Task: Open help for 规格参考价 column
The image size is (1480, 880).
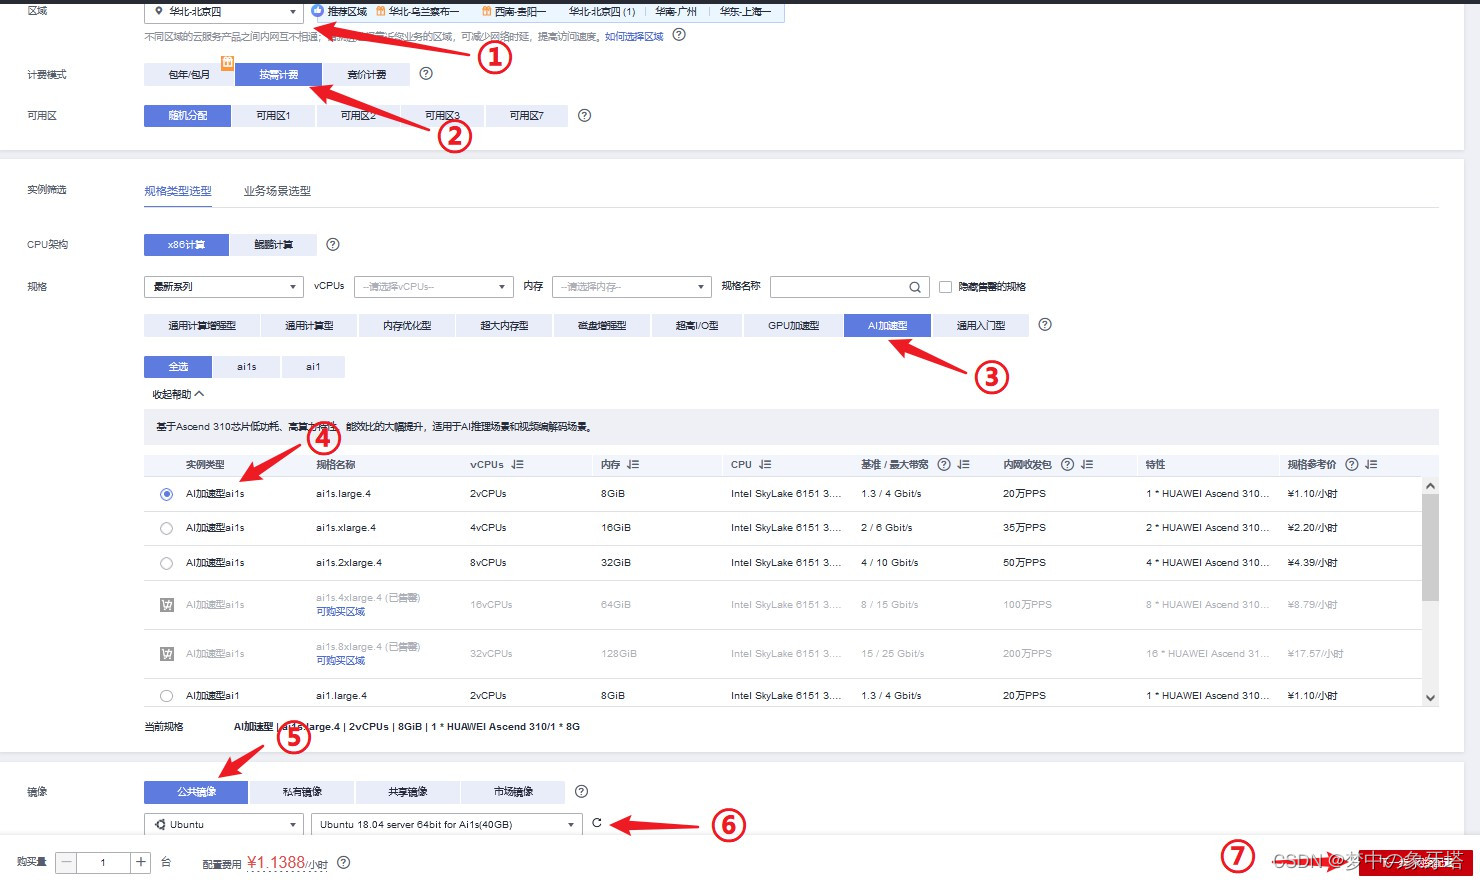Action: click(x=1352, y=464)
